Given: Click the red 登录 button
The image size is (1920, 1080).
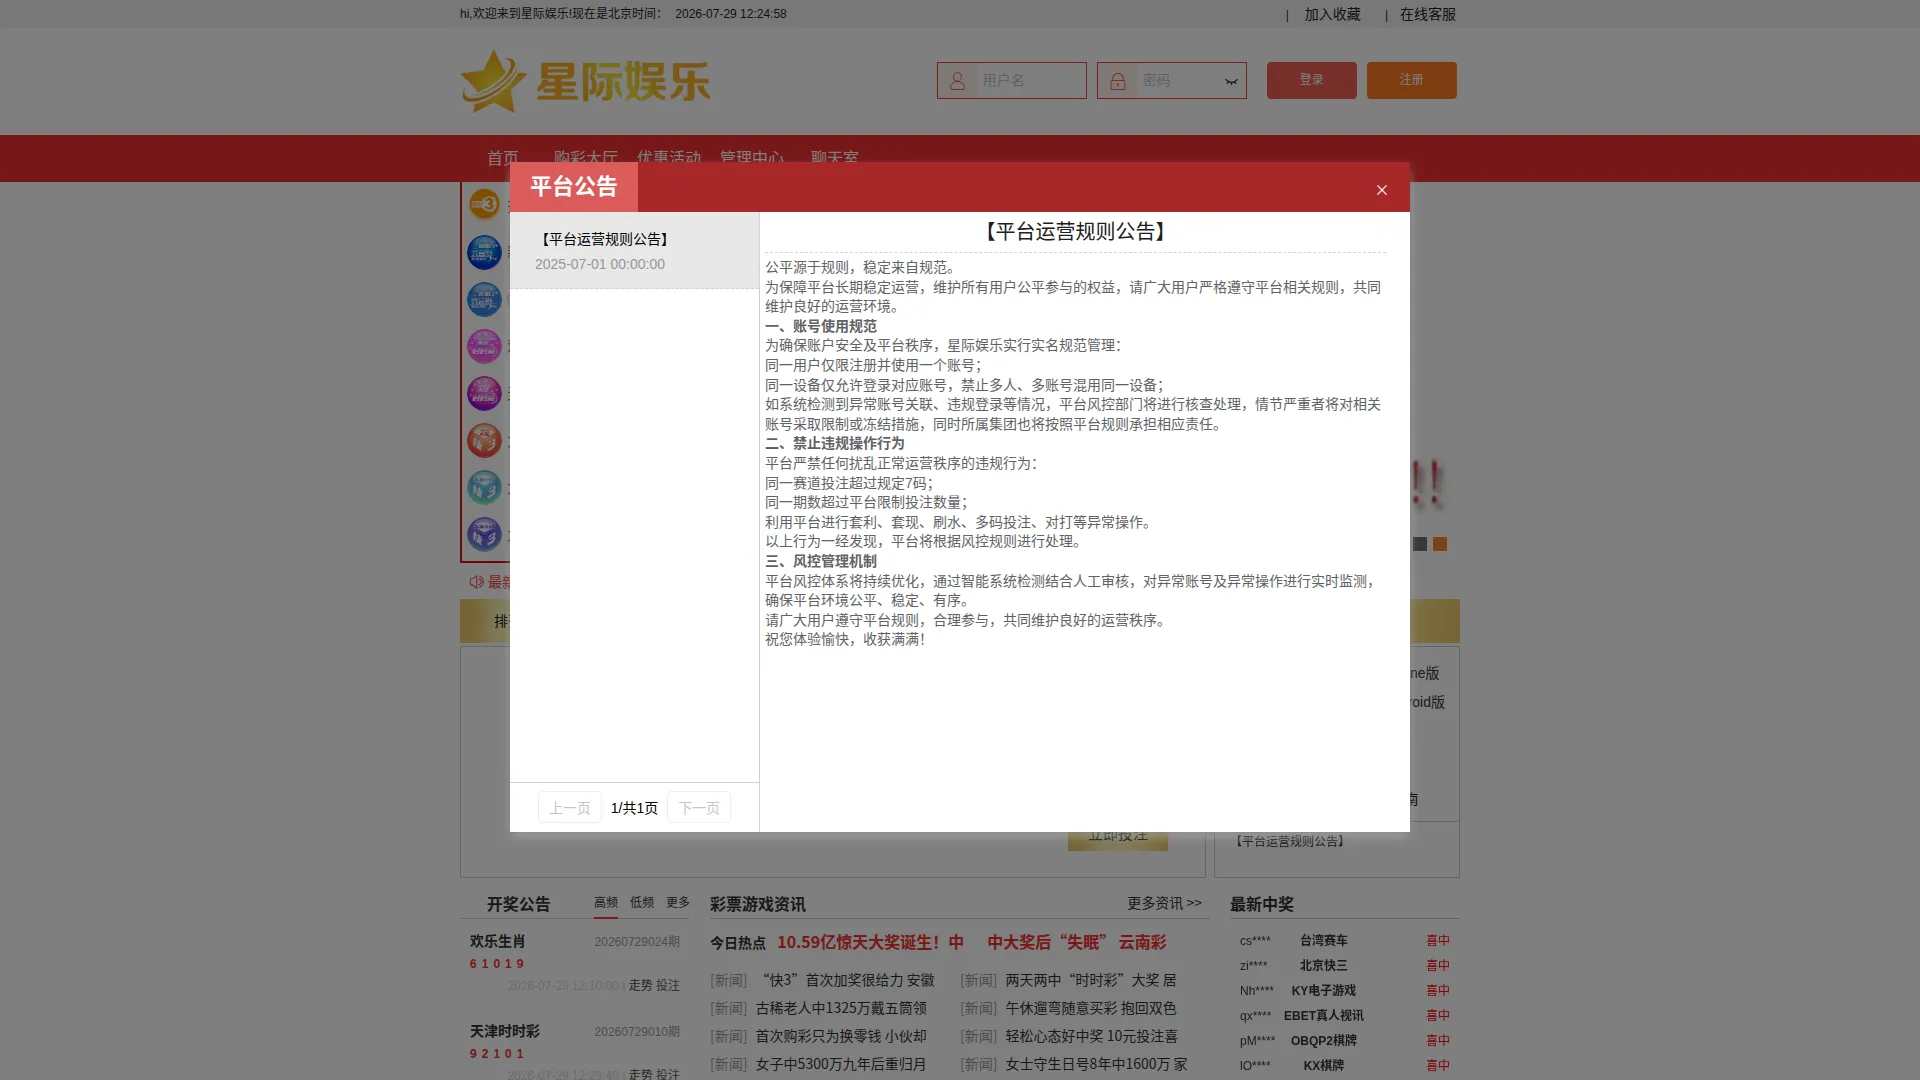Looking at the screenshot, I should pos(1311,80).
